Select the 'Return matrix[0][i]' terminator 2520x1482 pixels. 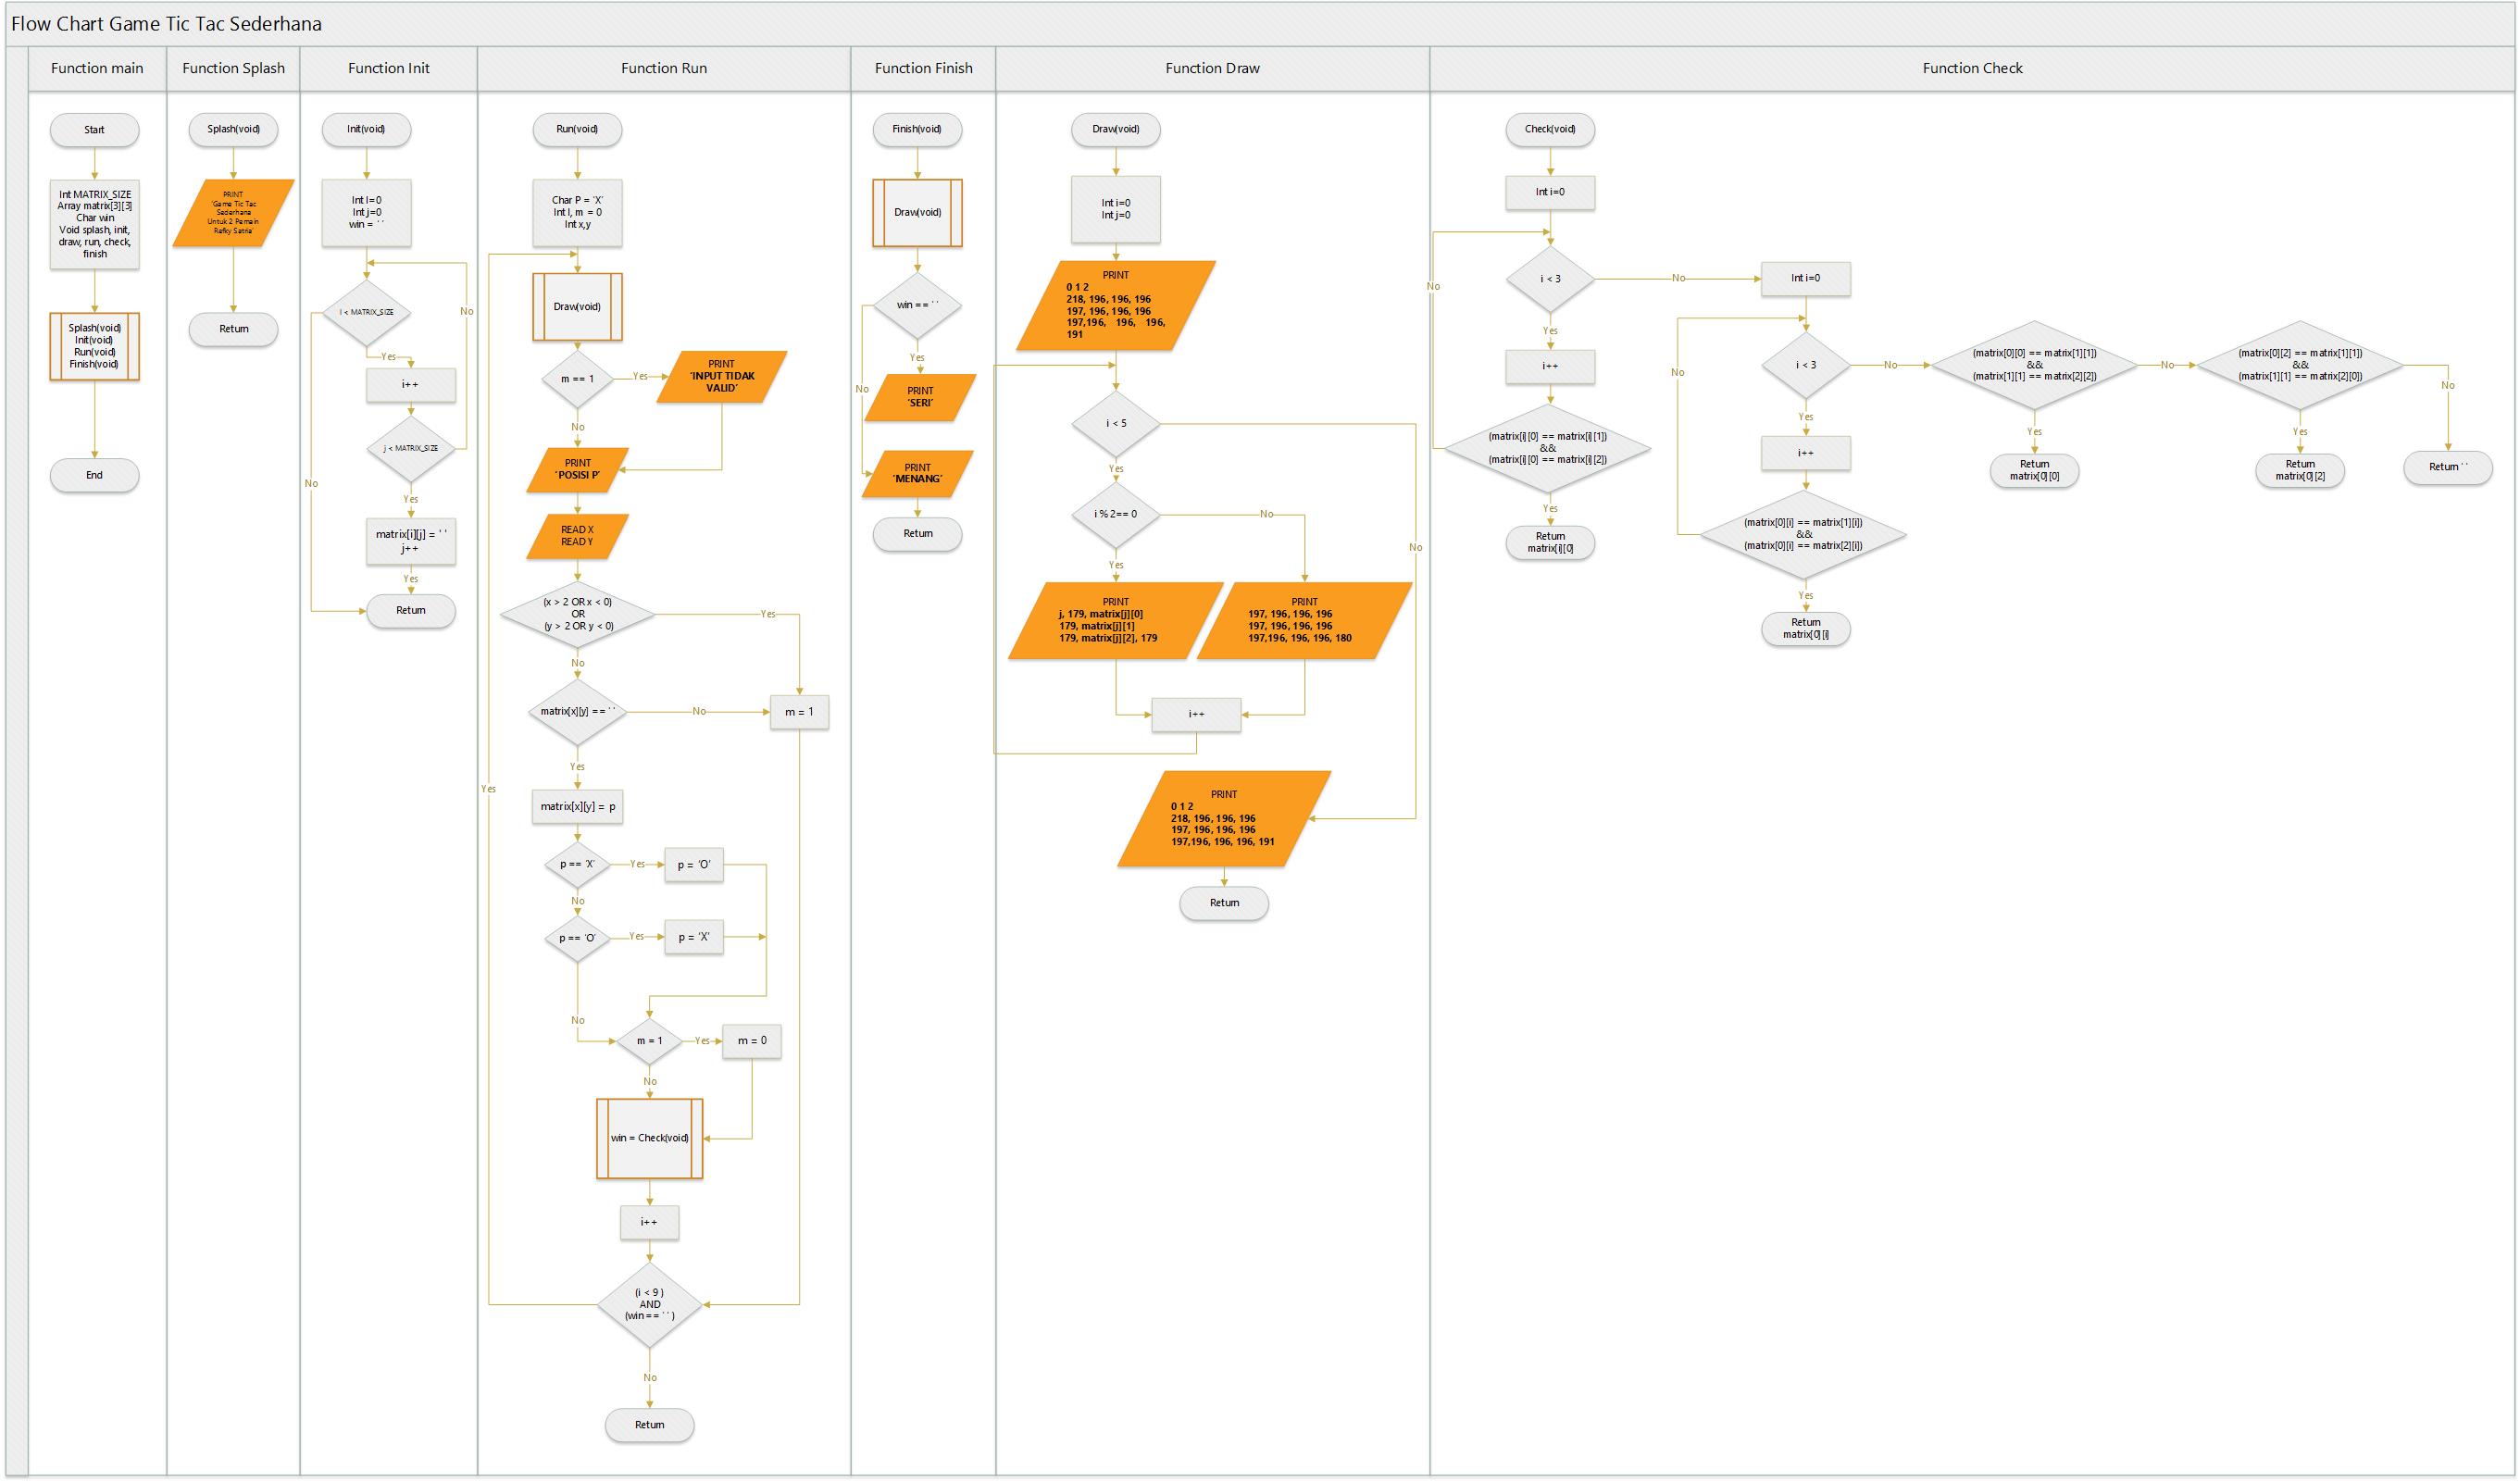[x=1806, y=629]
